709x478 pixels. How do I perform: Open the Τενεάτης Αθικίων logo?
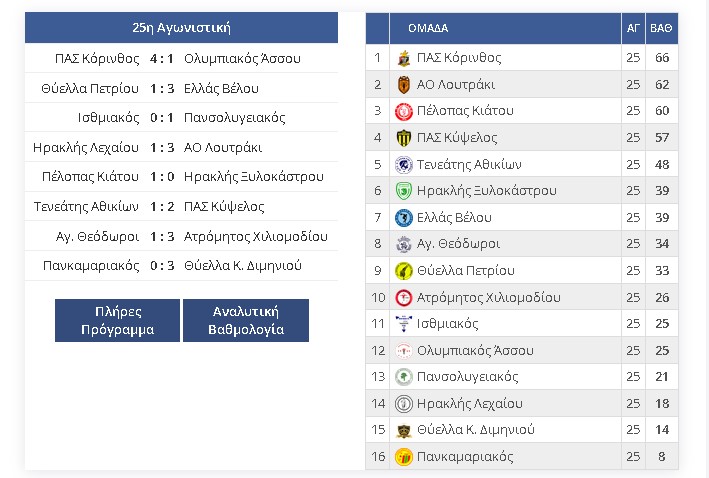pyautogui.click(x=403, y=165)
